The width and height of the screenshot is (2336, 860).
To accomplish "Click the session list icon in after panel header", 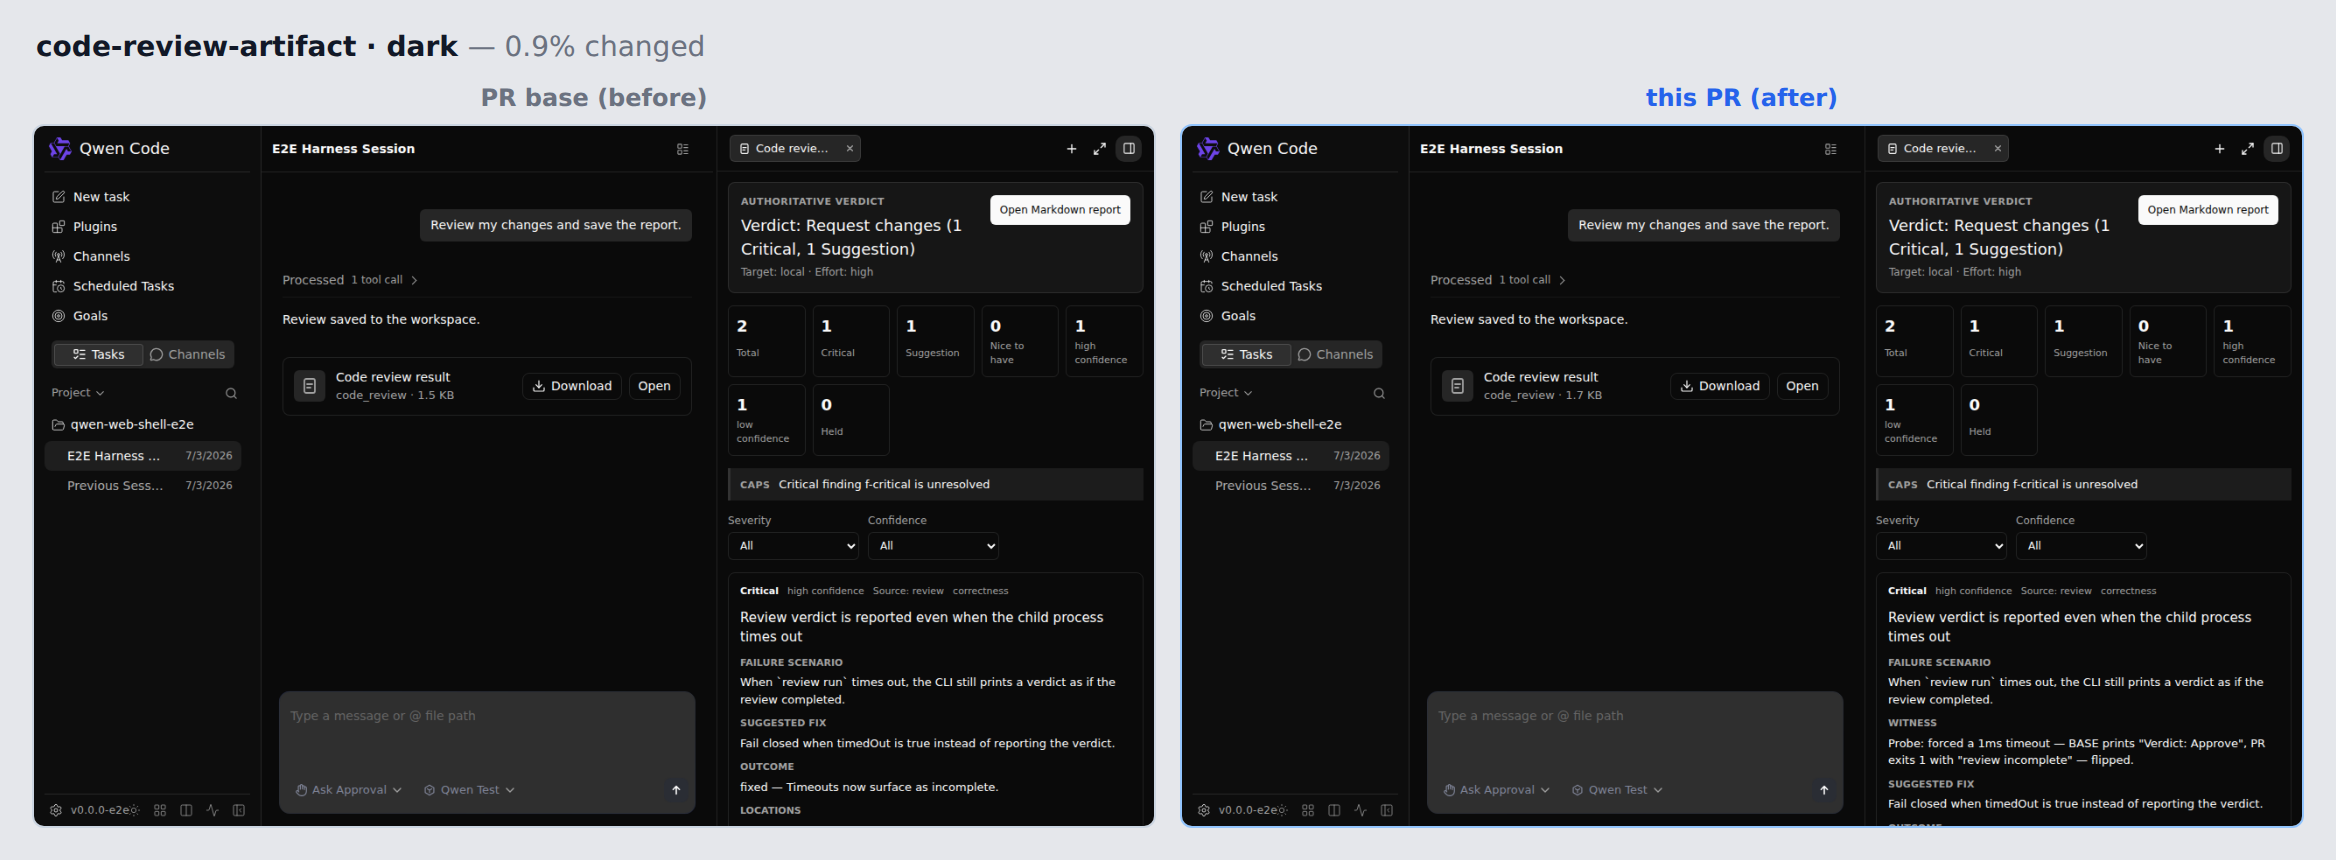I will (x=1831, y=149).
